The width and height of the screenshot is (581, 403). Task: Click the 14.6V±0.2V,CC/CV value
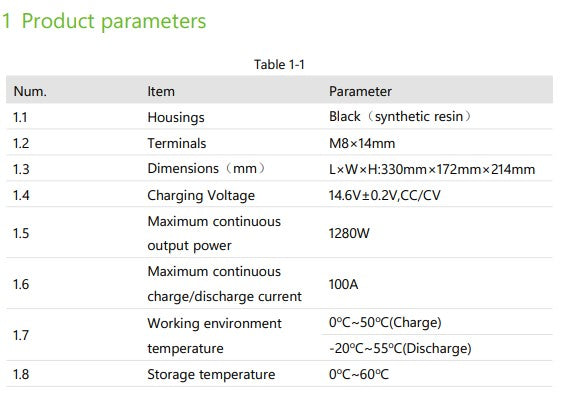(x=385, y=195)
